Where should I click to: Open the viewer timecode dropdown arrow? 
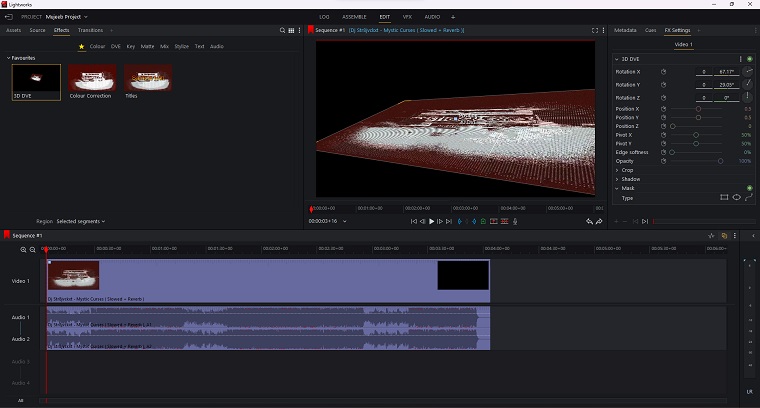[345, 221]
